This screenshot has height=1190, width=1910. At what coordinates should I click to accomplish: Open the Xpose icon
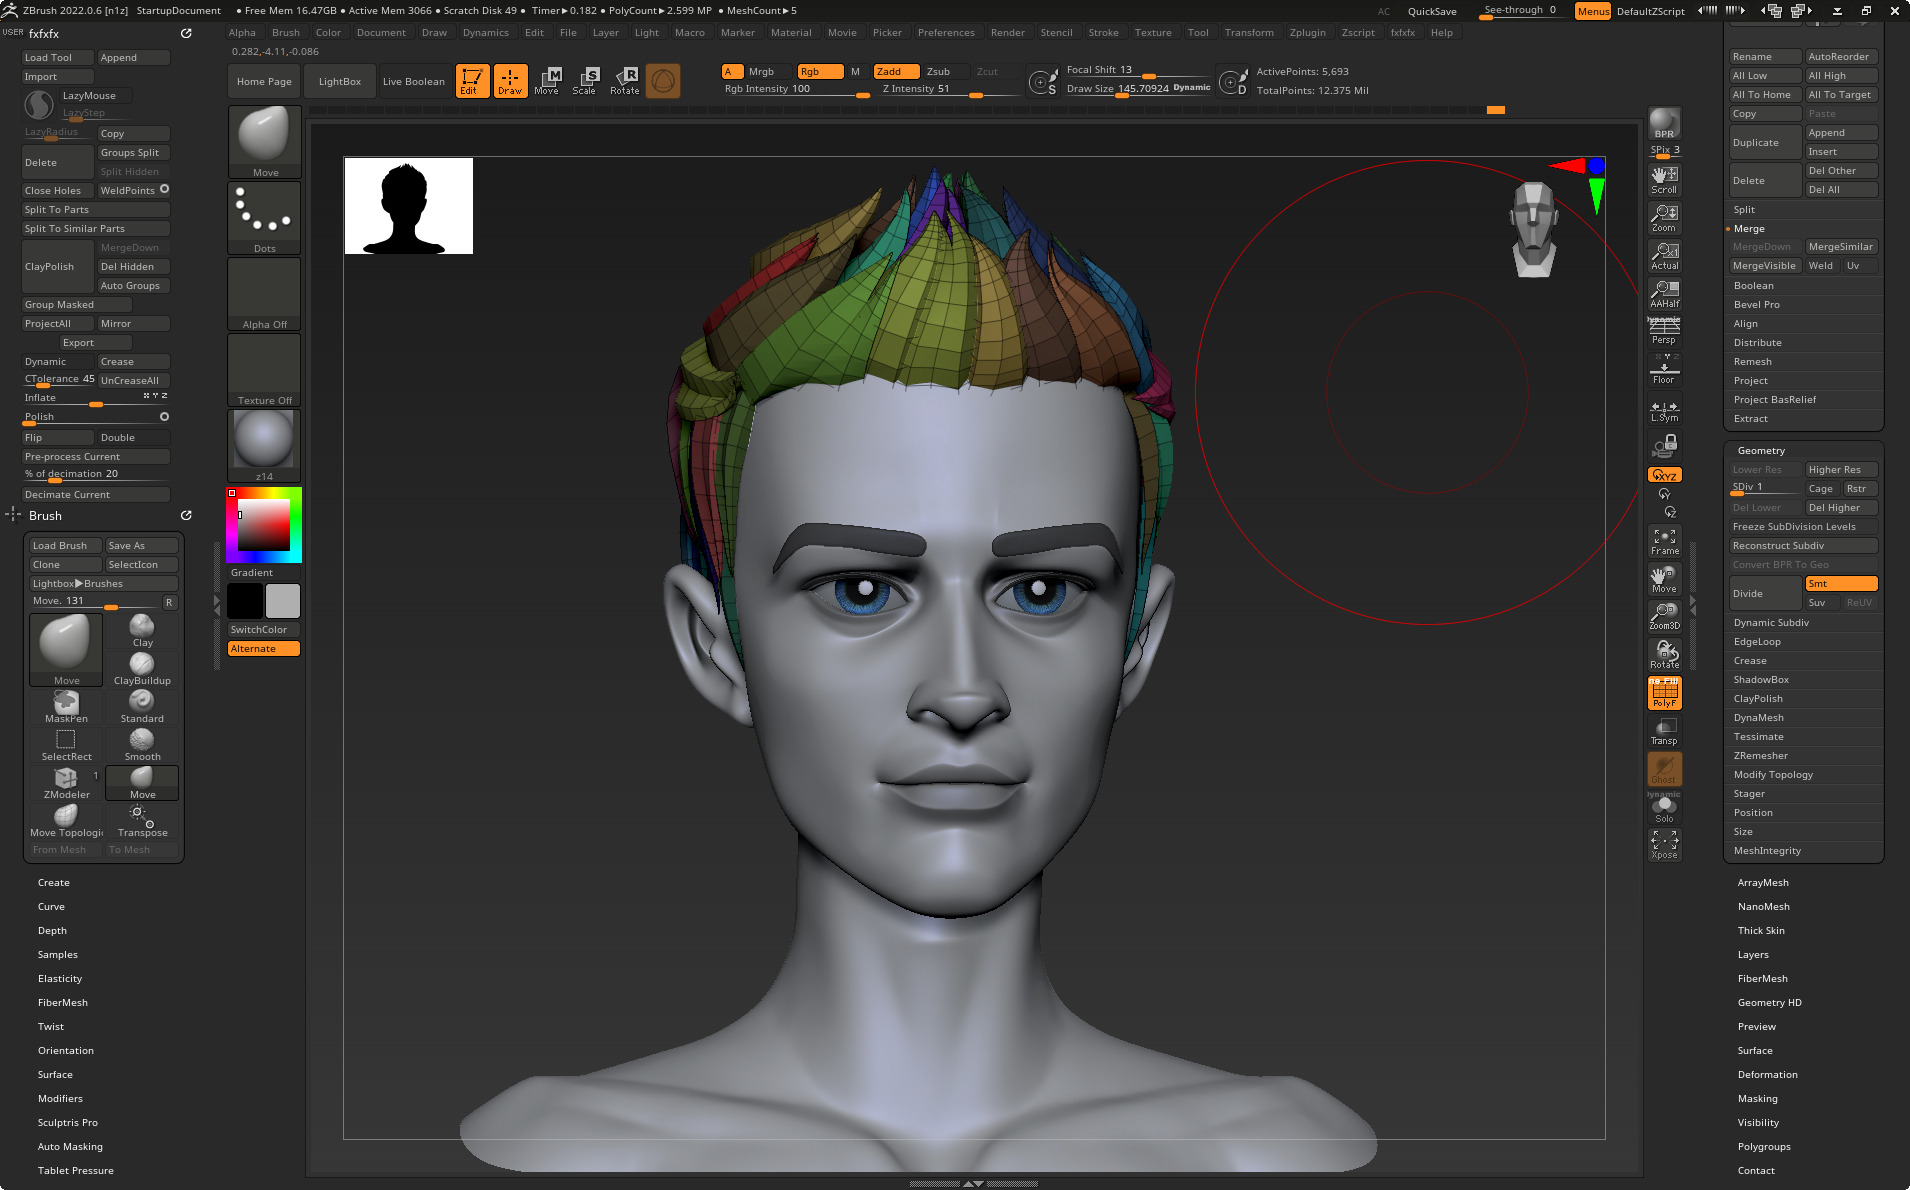click(x=1664, y=845)
